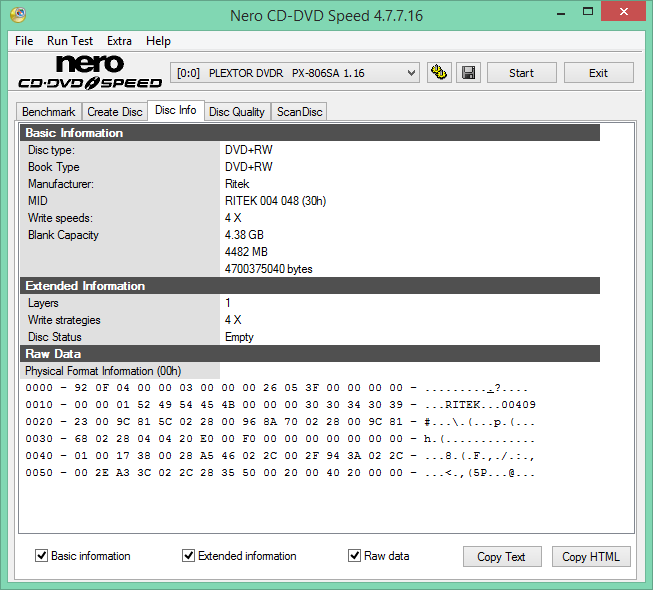
Task: Click the raw data row starting 0030
Action: tap(280, 439)
